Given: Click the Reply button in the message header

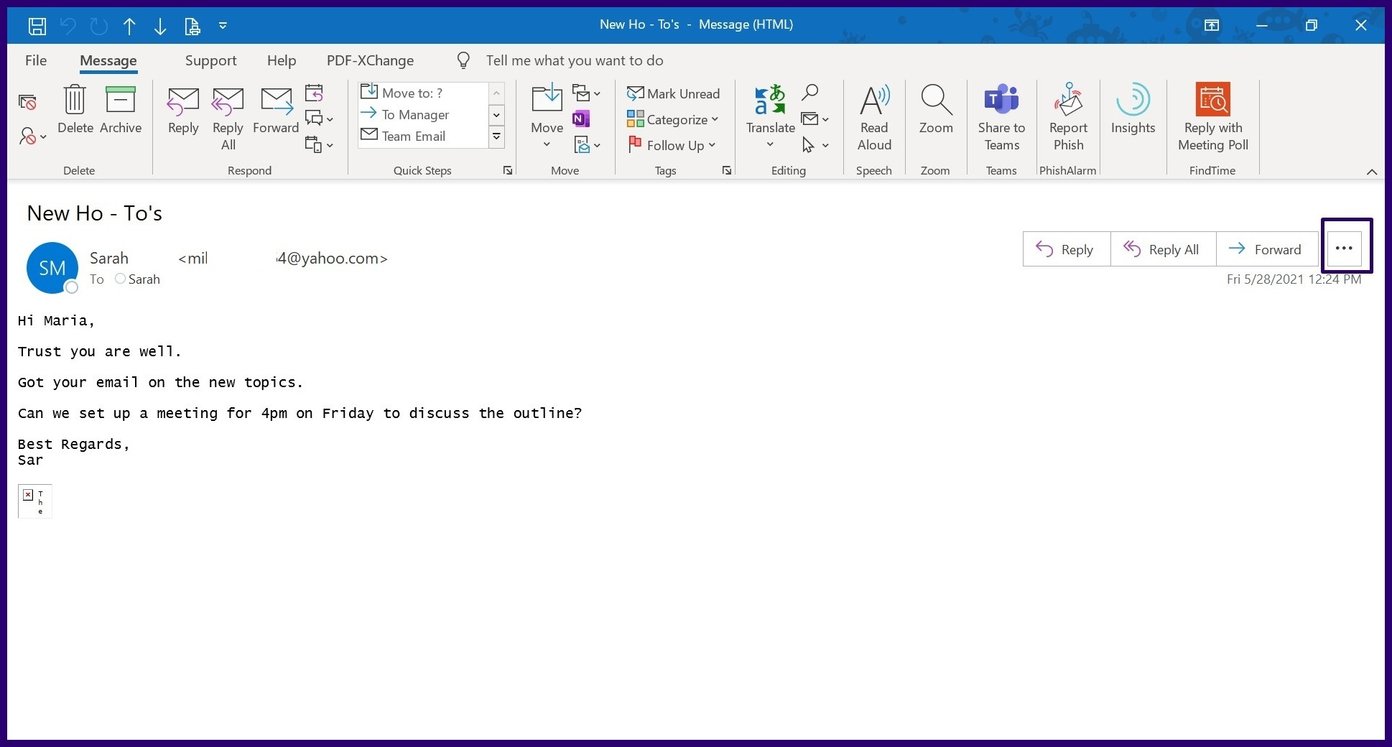Looking at the screenshot, I should [x=1066, y=249].
